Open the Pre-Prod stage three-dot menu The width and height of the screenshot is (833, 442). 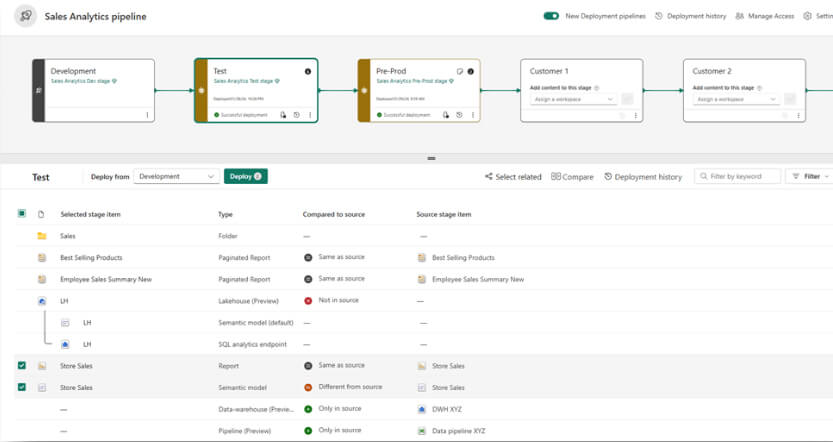pos(473,115)
